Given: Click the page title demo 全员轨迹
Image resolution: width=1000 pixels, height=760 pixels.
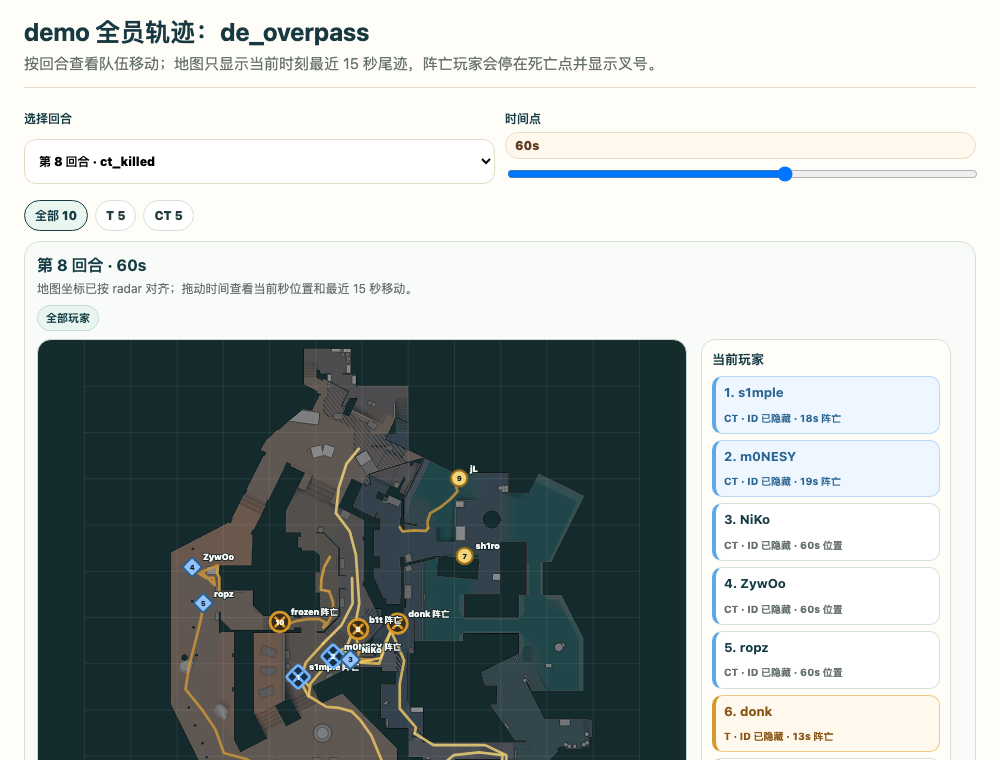Looking at the screenshot, I should (x=196, y=33).
